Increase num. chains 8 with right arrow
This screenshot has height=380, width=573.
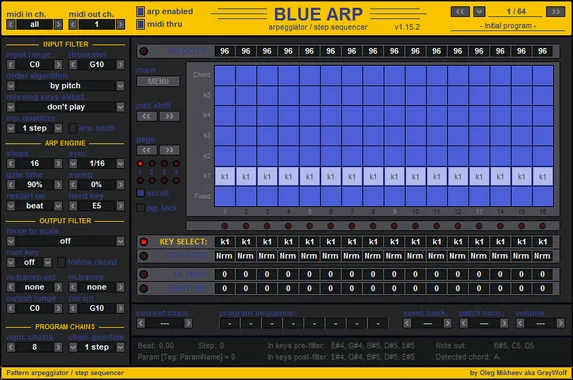pos(58,347)
